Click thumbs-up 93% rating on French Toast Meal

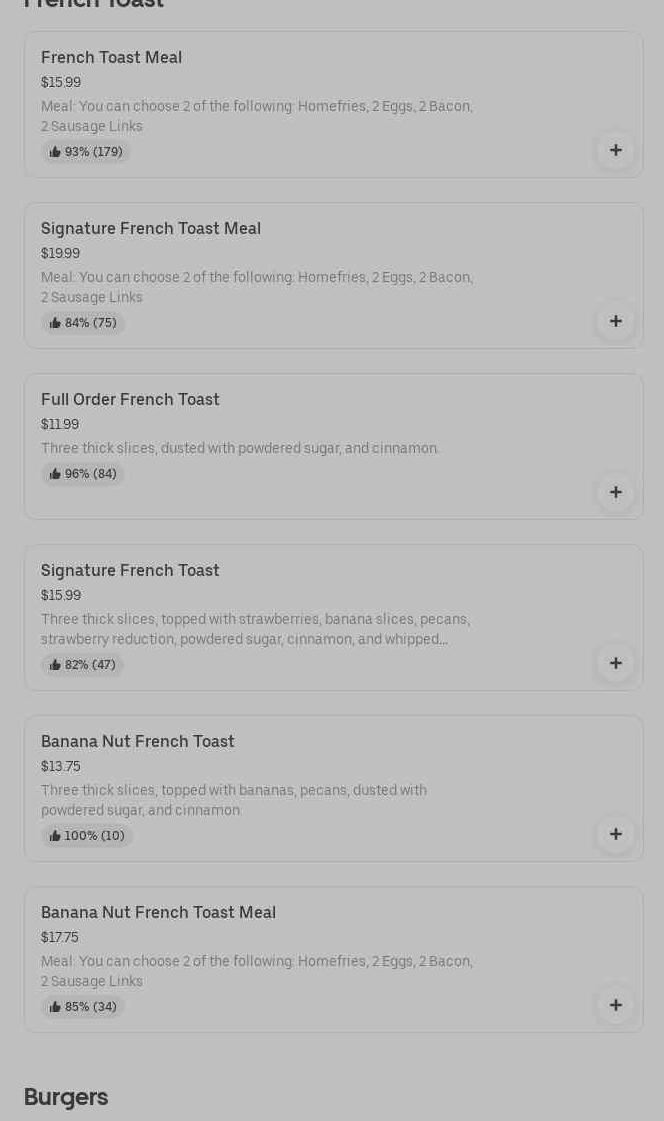(86, 152)
